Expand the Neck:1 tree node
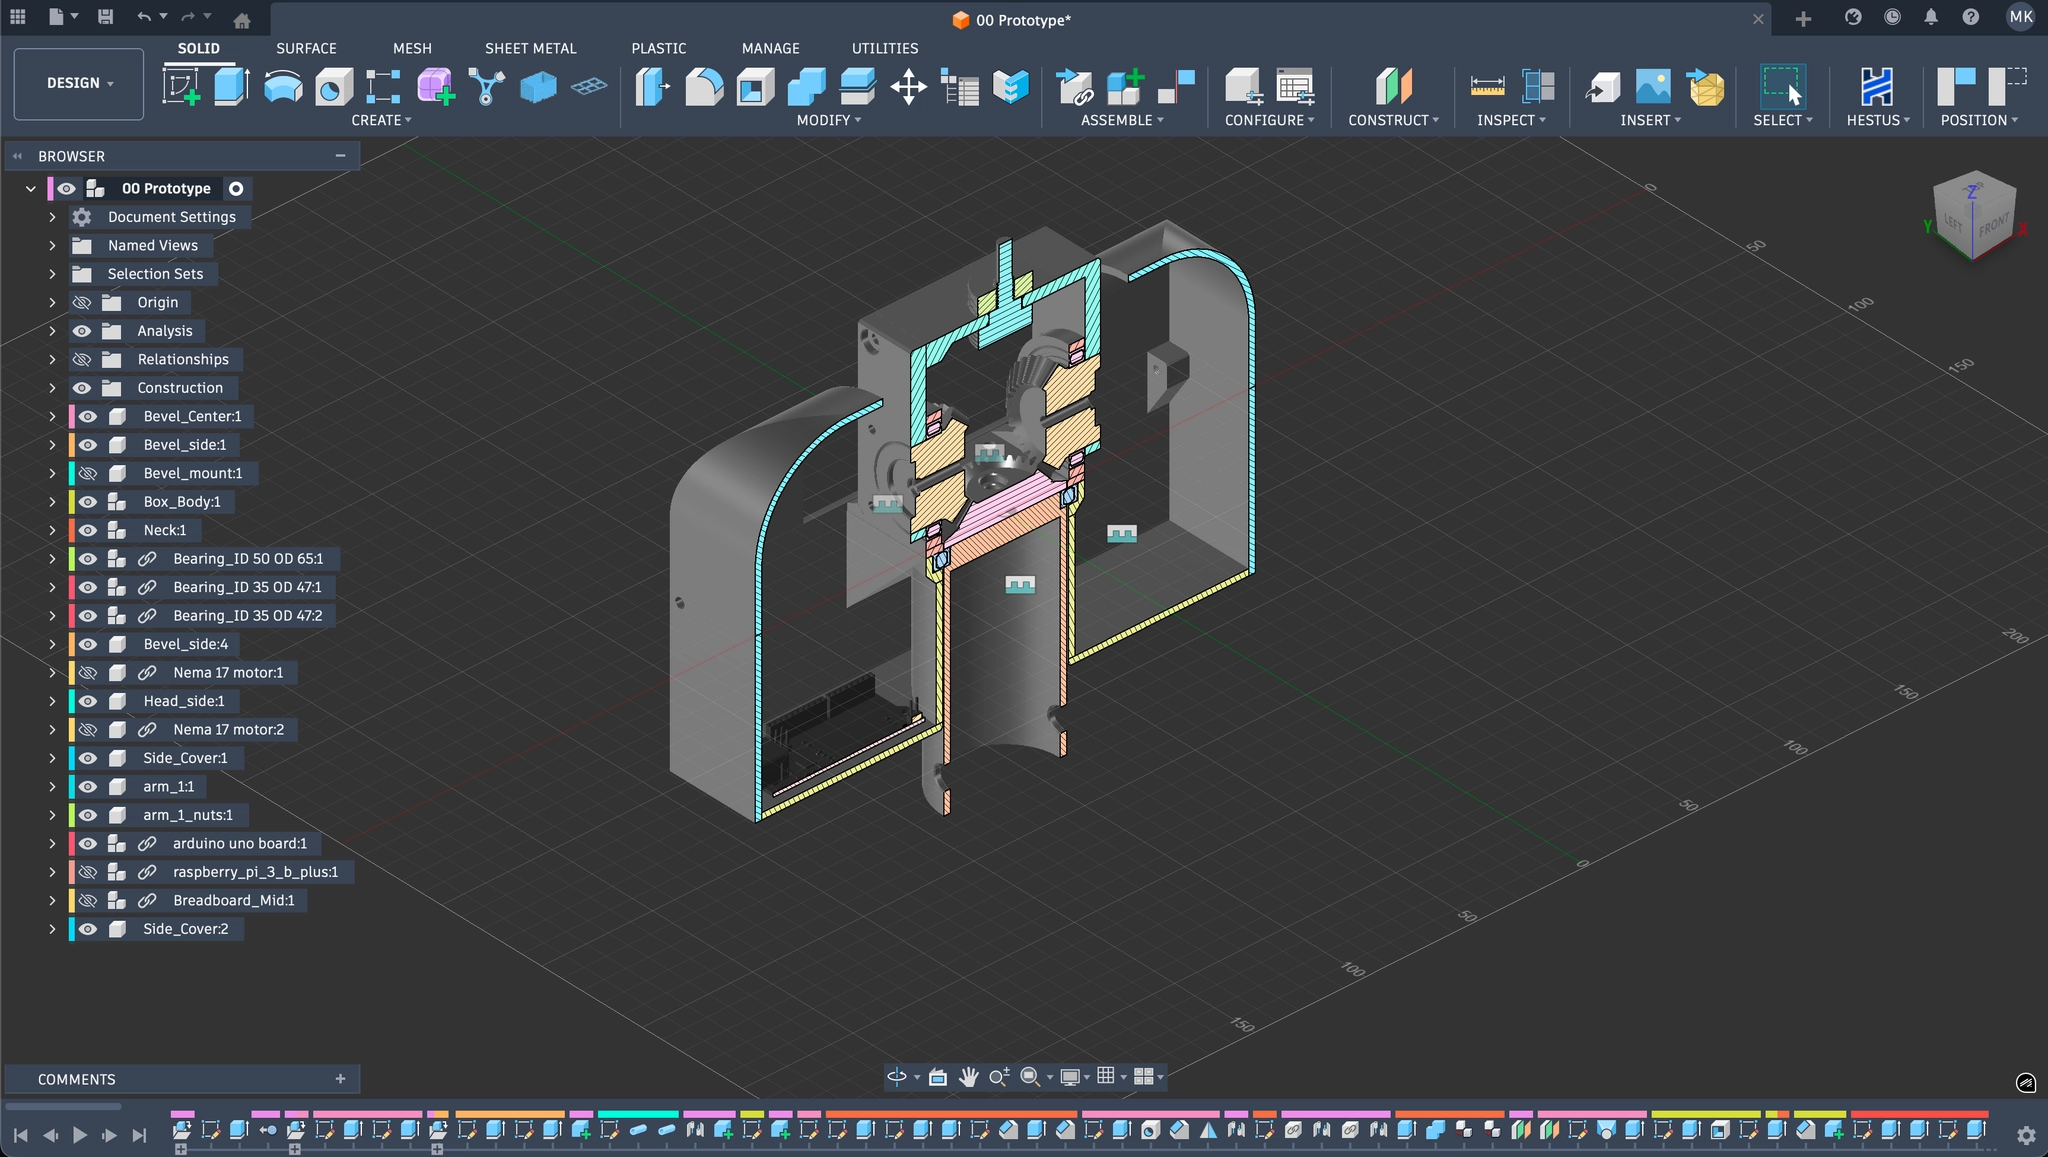This screenshot has height=1157, width=2048. pos(52,530)
